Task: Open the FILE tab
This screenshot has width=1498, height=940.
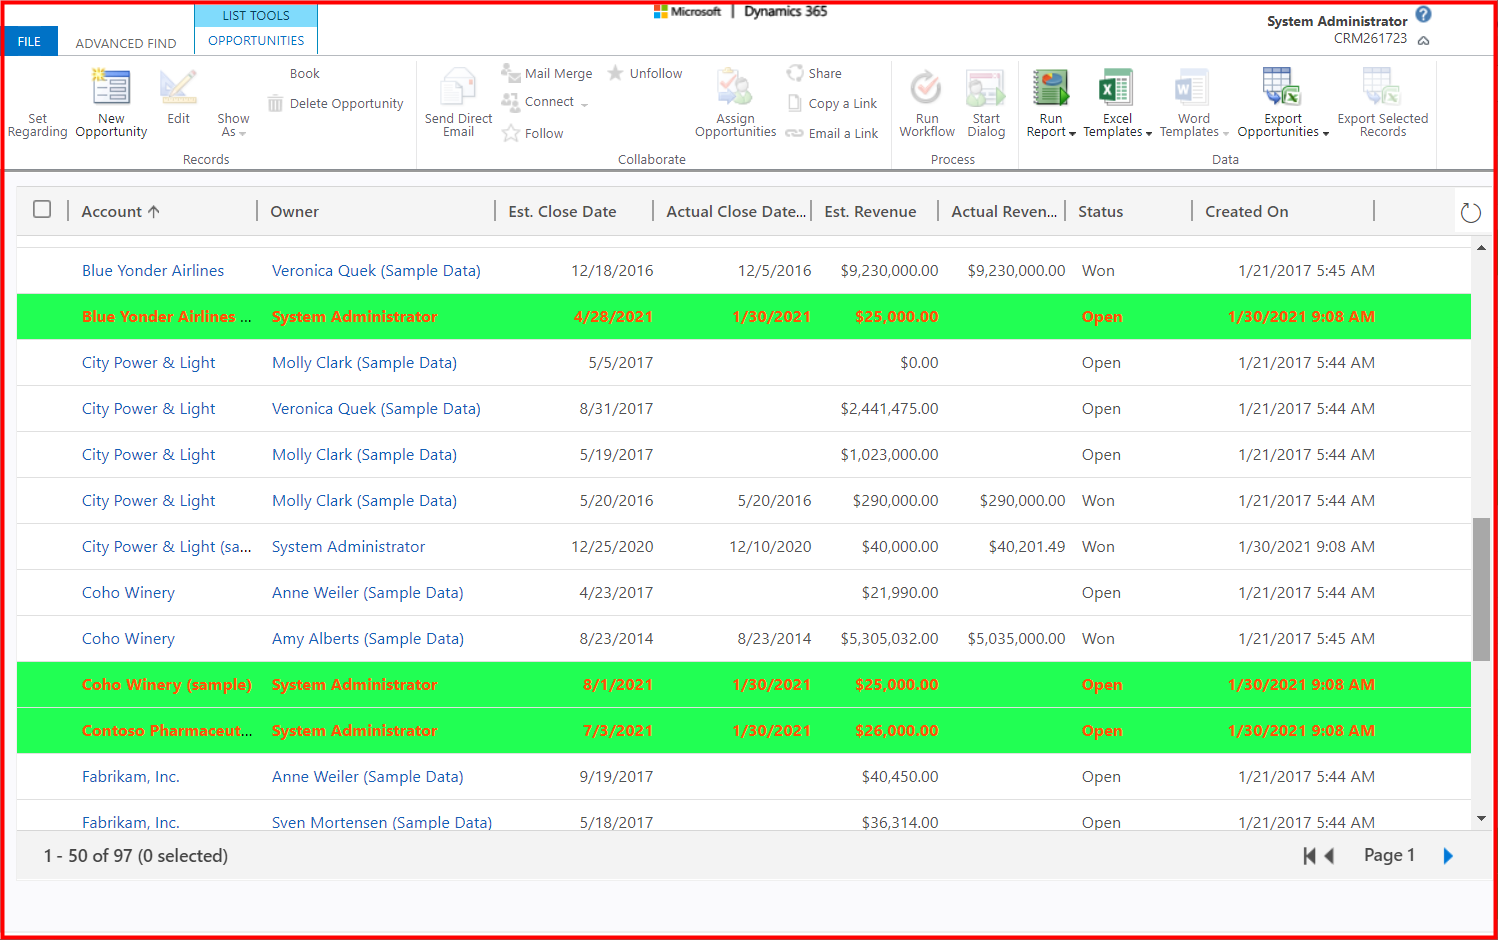Action: pos(30,41)
